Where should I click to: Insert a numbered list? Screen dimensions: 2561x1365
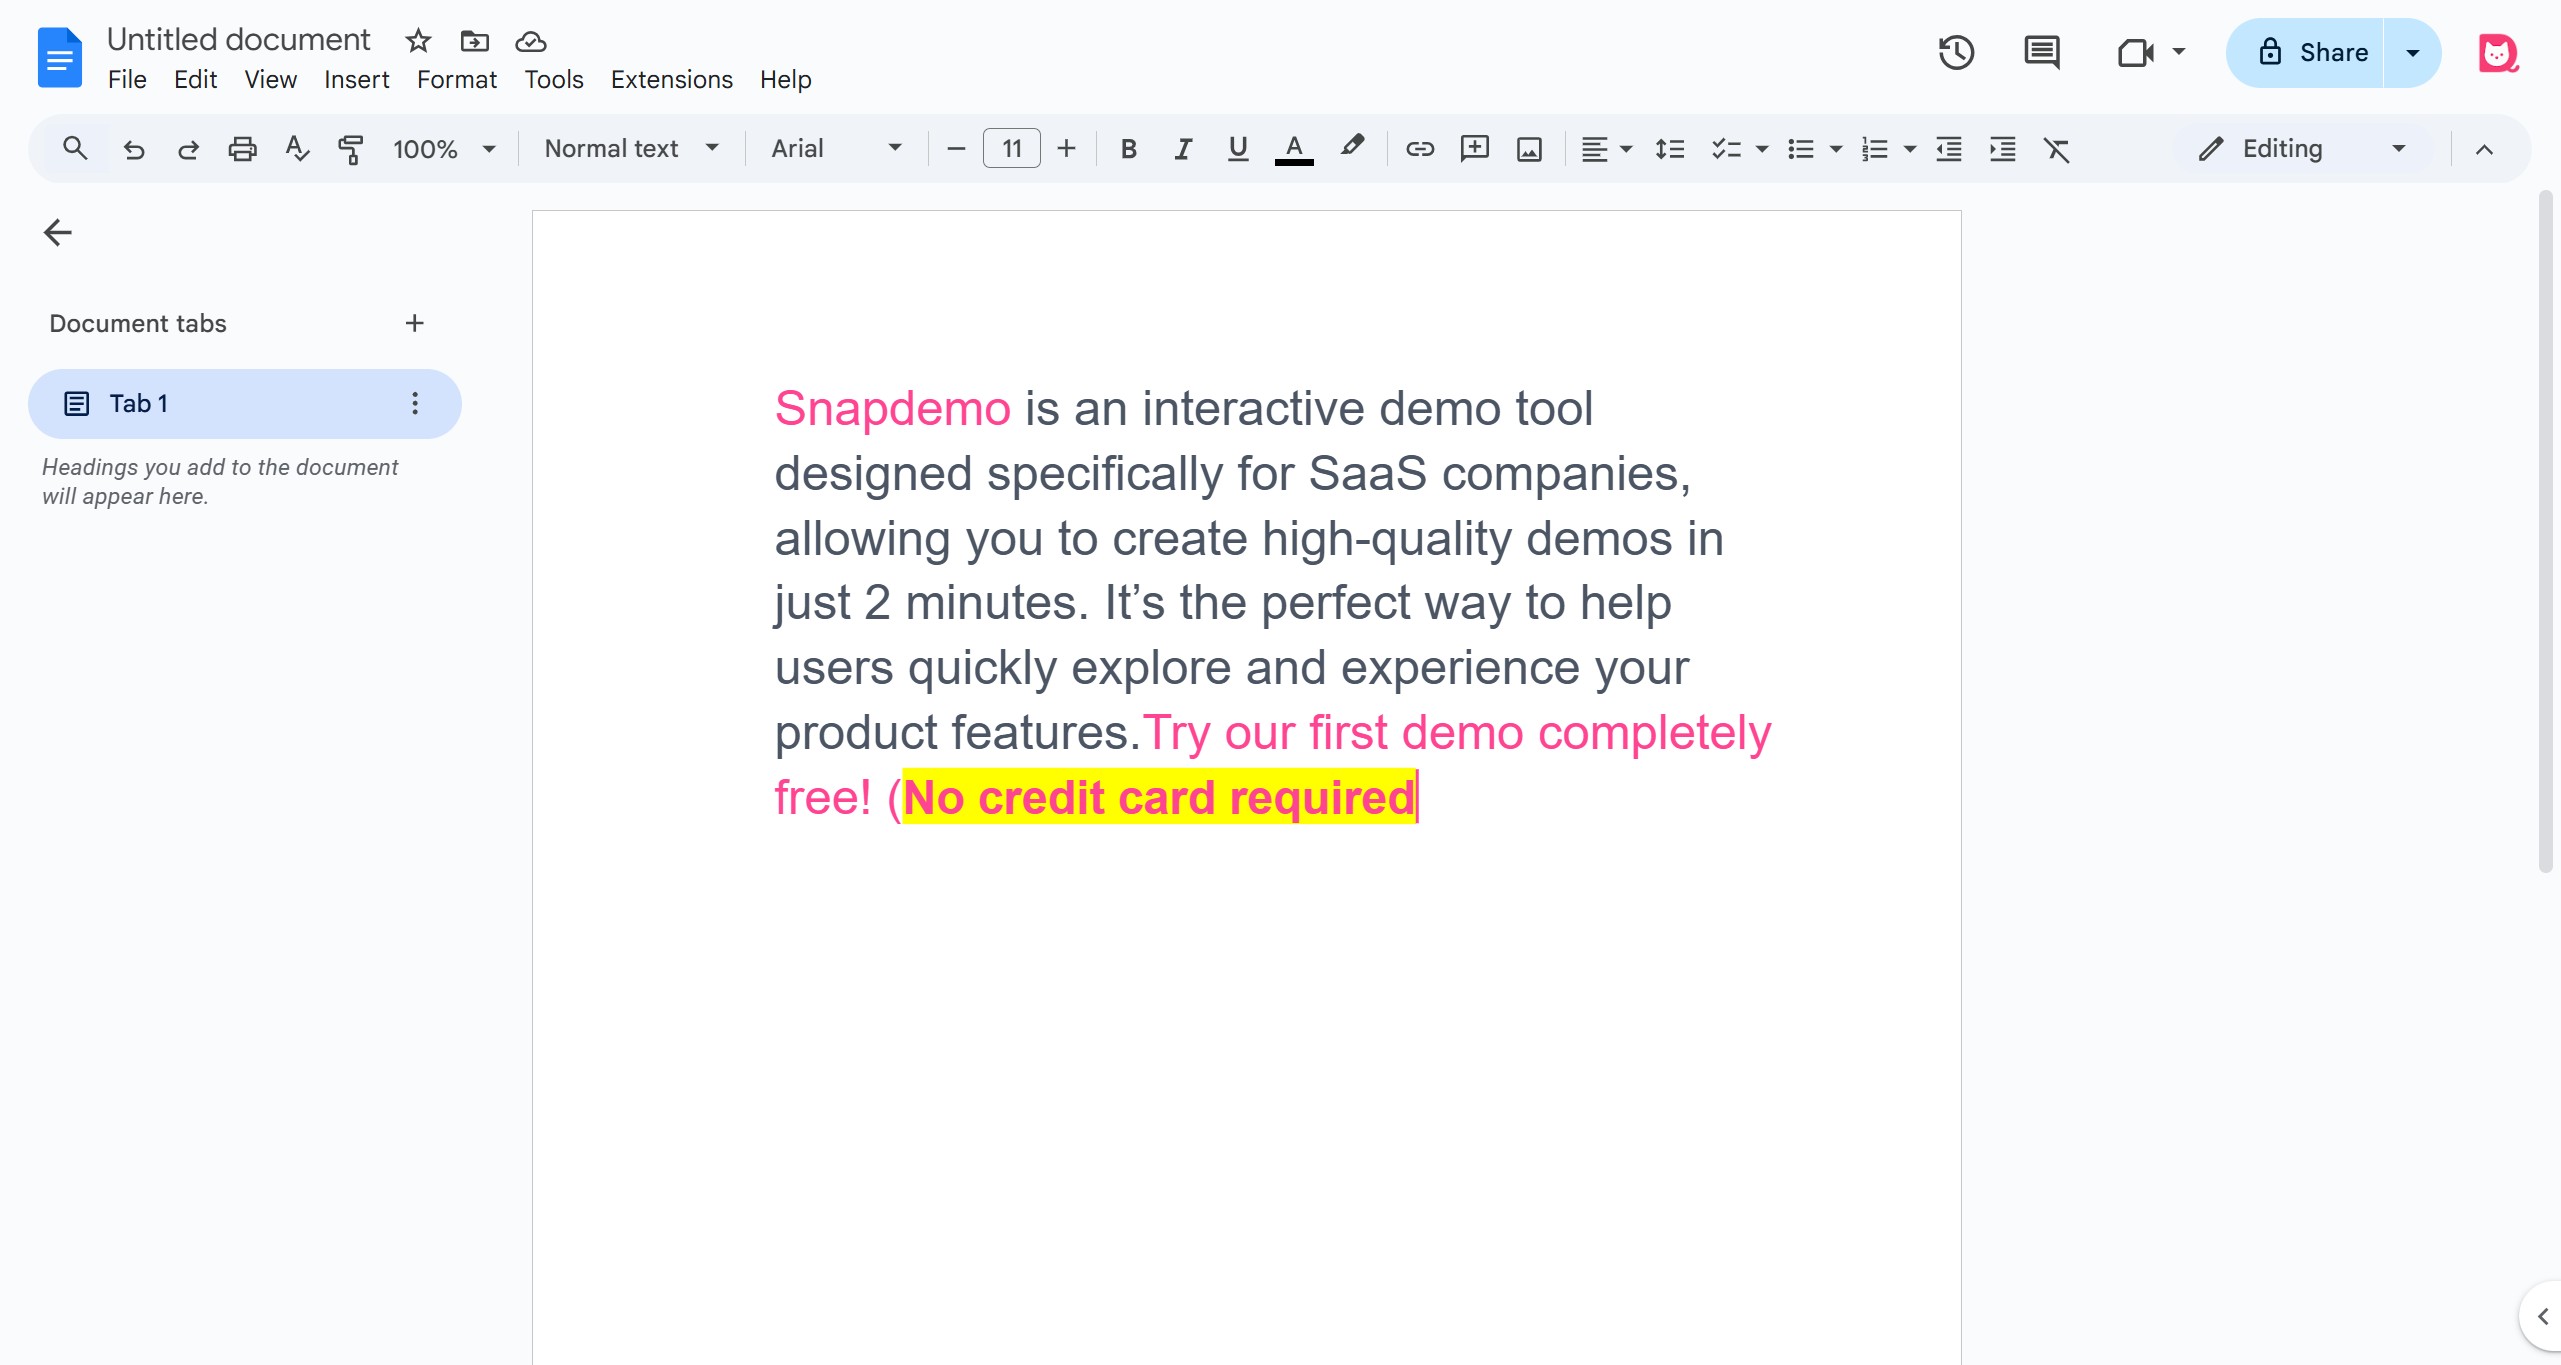[1874, 149]
